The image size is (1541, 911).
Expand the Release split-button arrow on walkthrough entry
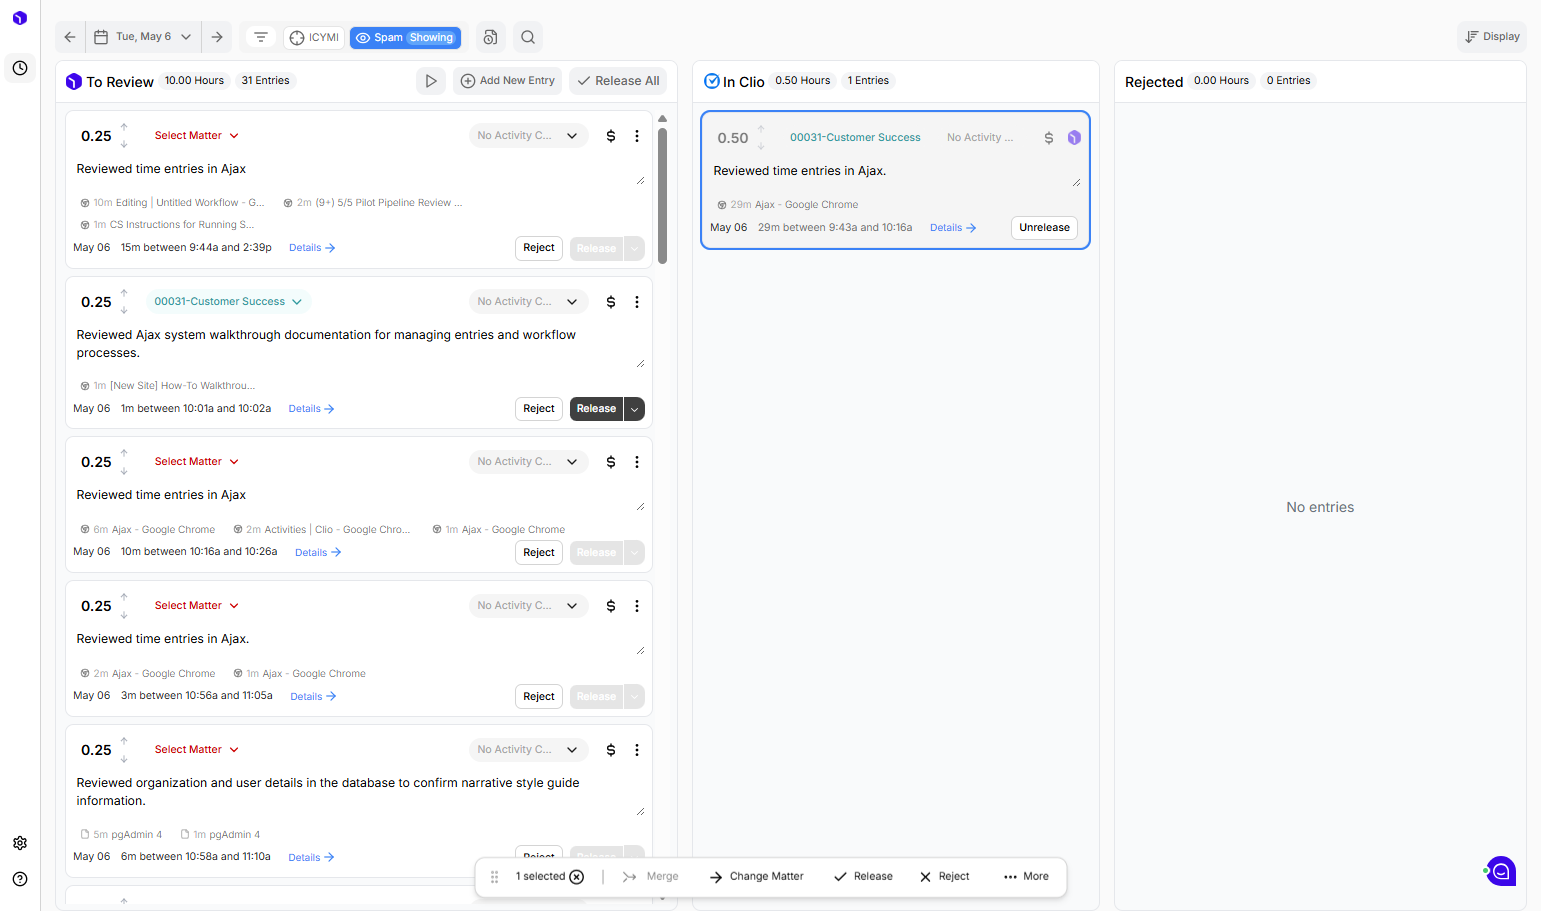(634, 409)
